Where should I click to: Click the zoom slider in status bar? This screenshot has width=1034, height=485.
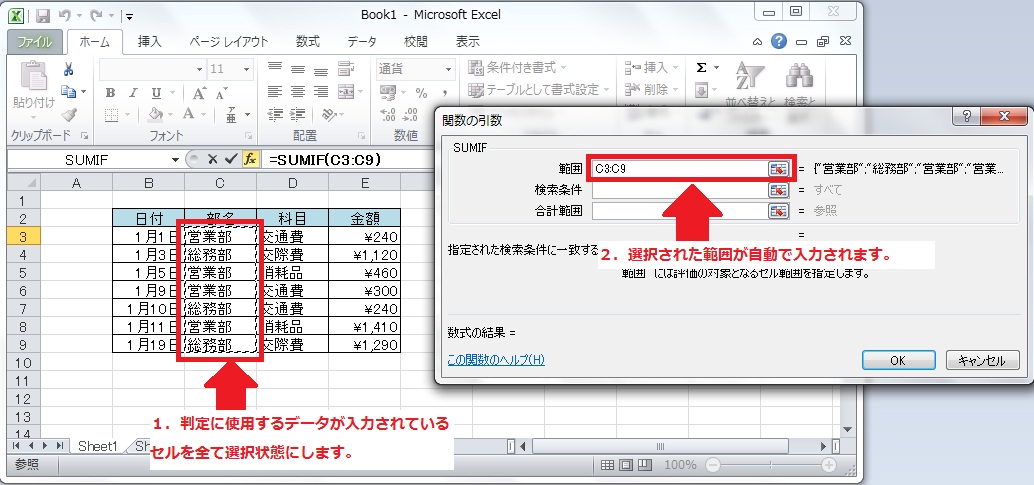click(769, 465)
